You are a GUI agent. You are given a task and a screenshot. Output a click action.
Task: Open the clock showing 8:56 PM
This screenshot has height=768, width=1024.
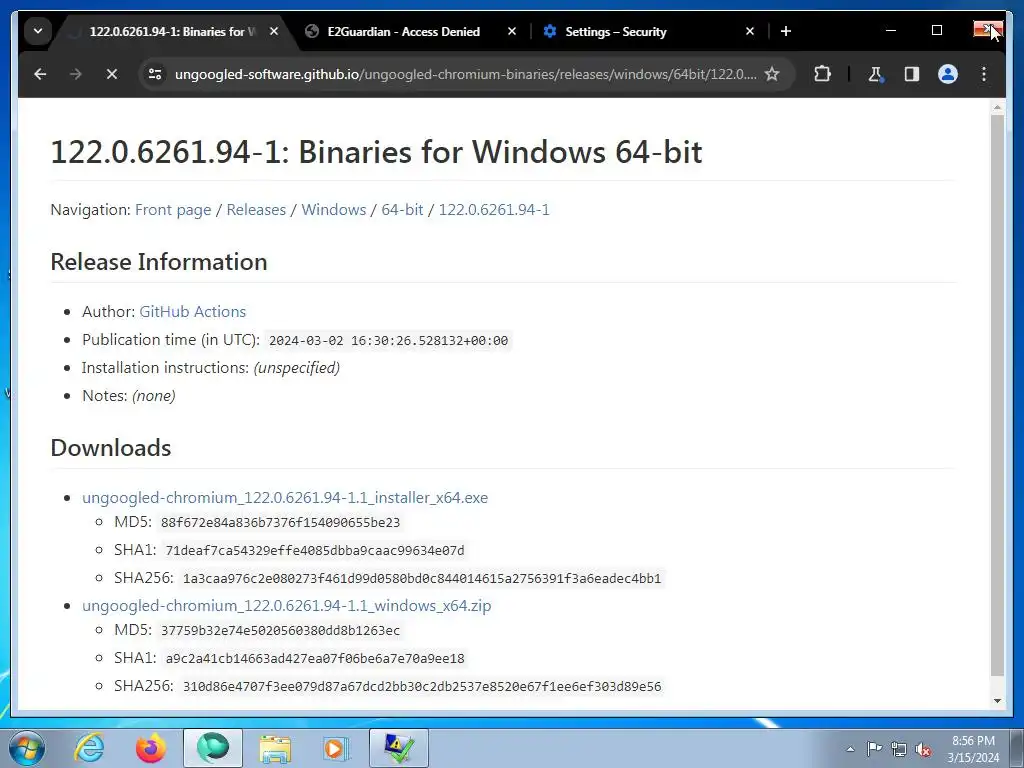pos(973,749)
